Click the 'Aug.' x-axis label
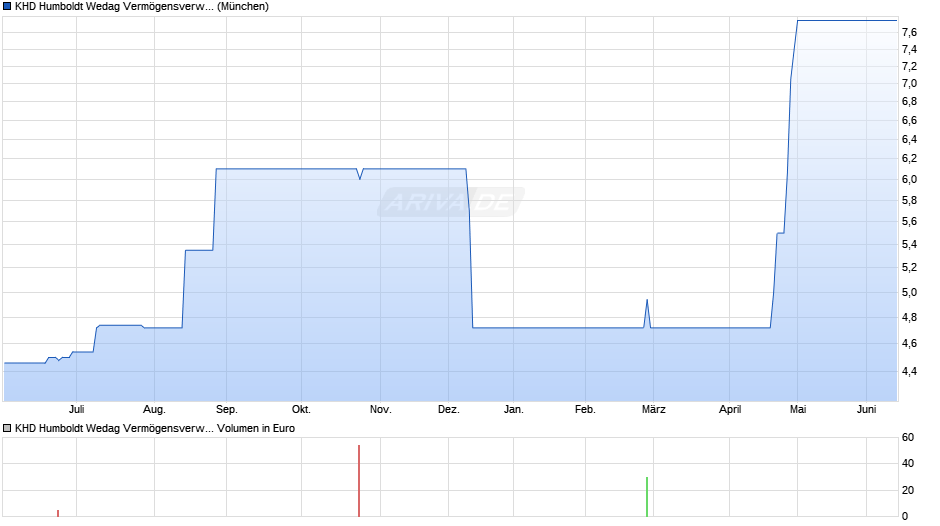 [154, 410]
